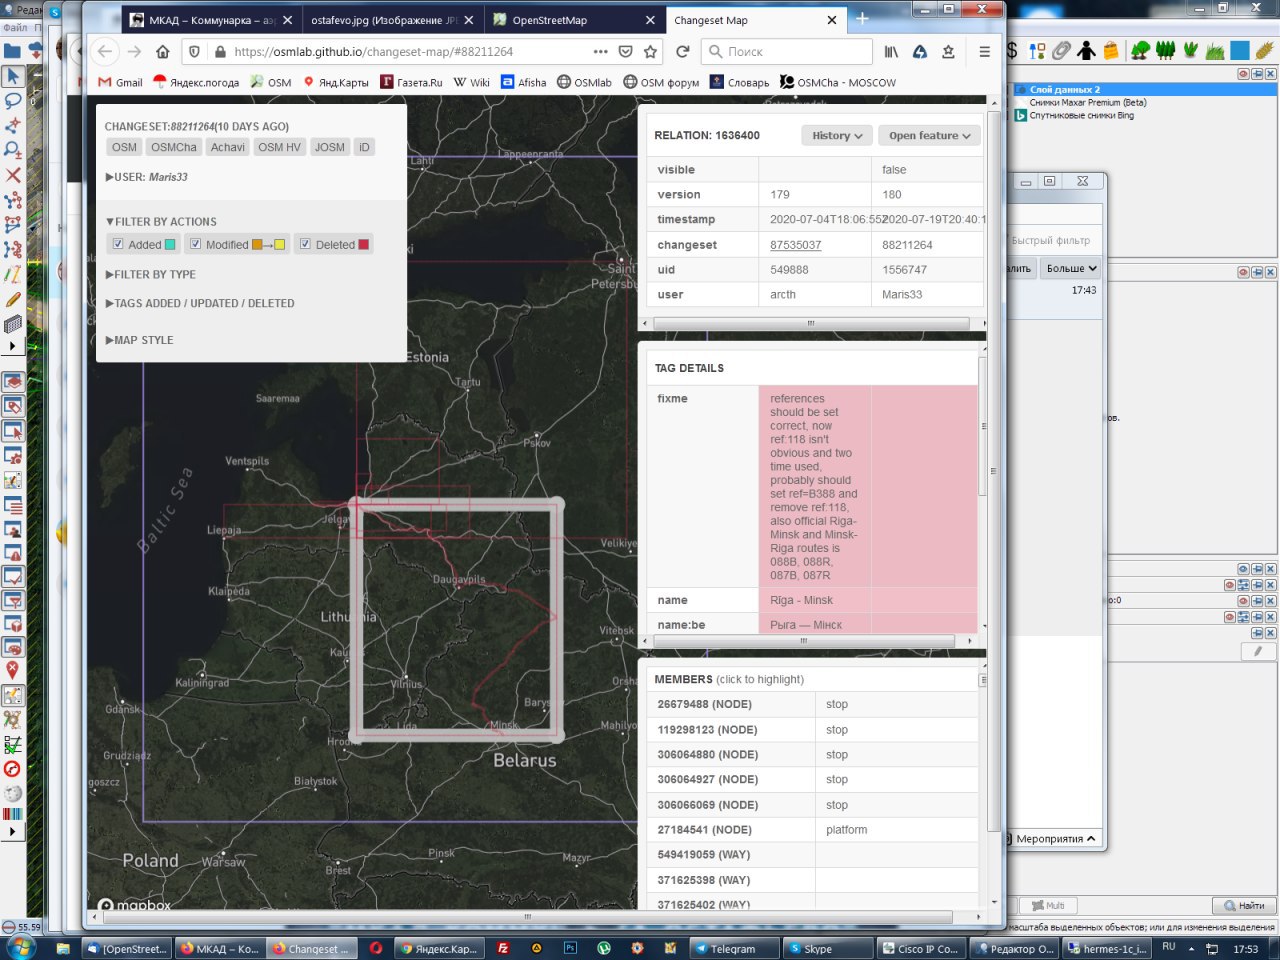
Task: Open page actions three-dot menu in address bar
Action: pos(600,52)
